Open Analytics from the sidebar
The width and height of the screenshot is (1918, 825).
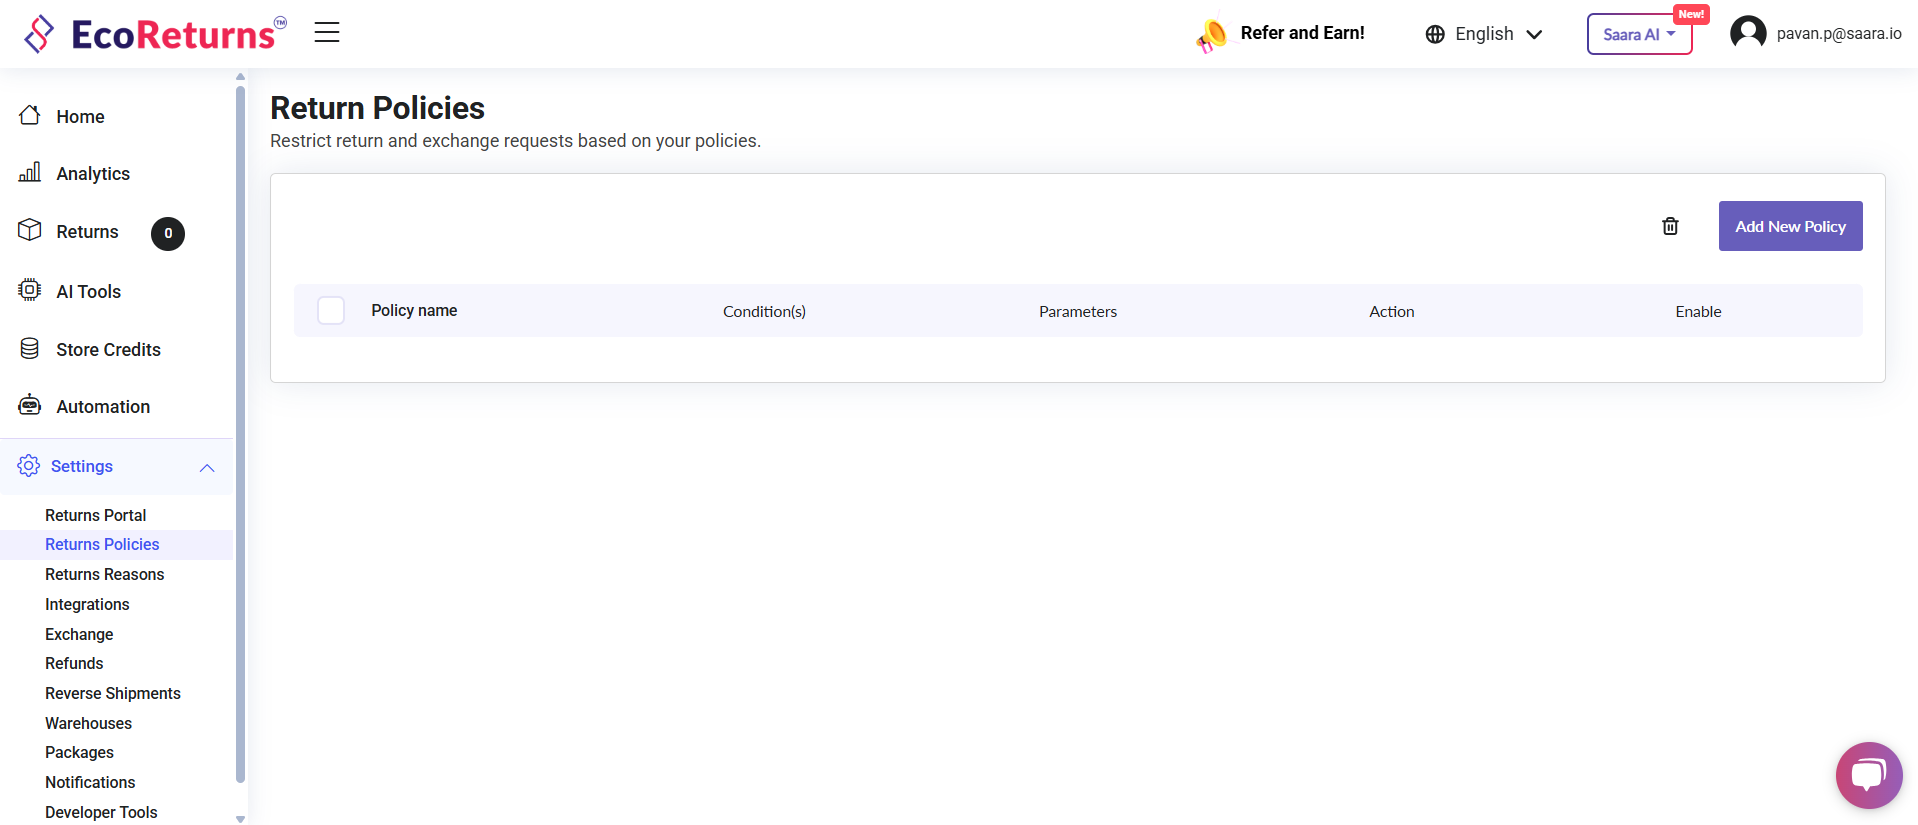click(x=93, y=174)
